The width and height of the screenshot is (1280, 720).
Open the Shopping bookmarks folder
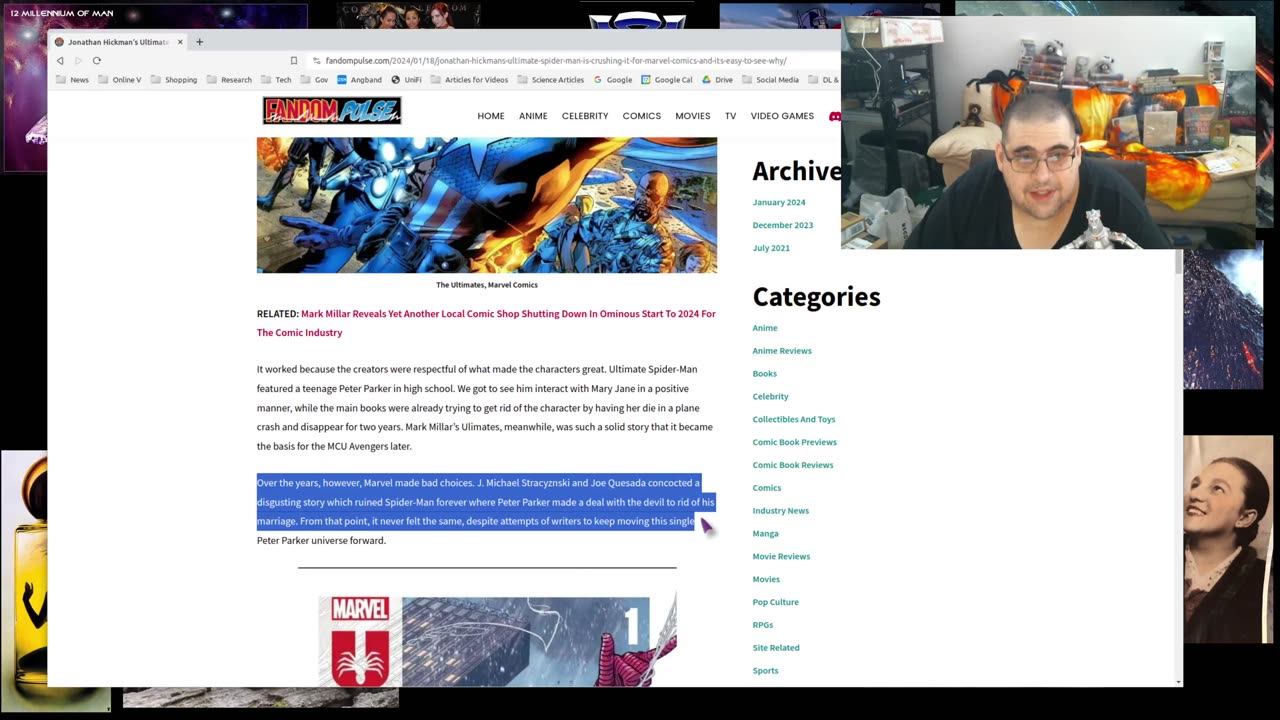tap(173, 80)
